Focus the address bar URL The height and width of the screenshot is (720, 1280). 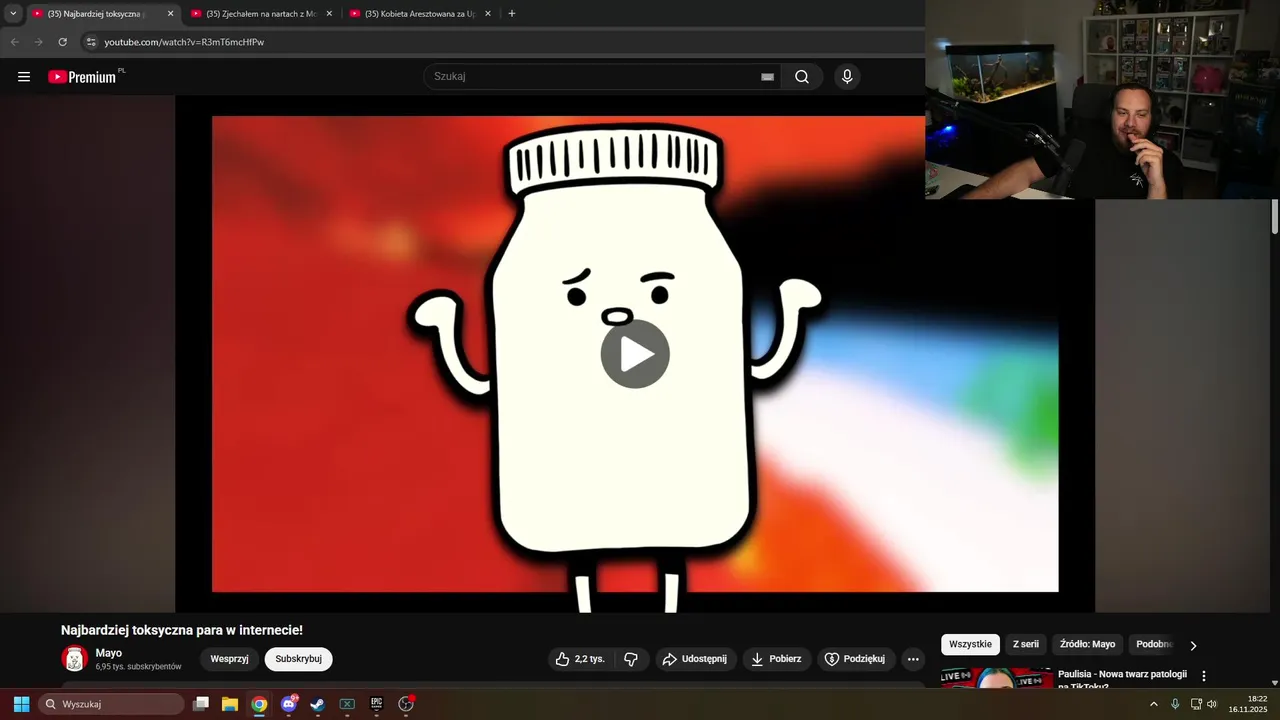pos(185,42)
